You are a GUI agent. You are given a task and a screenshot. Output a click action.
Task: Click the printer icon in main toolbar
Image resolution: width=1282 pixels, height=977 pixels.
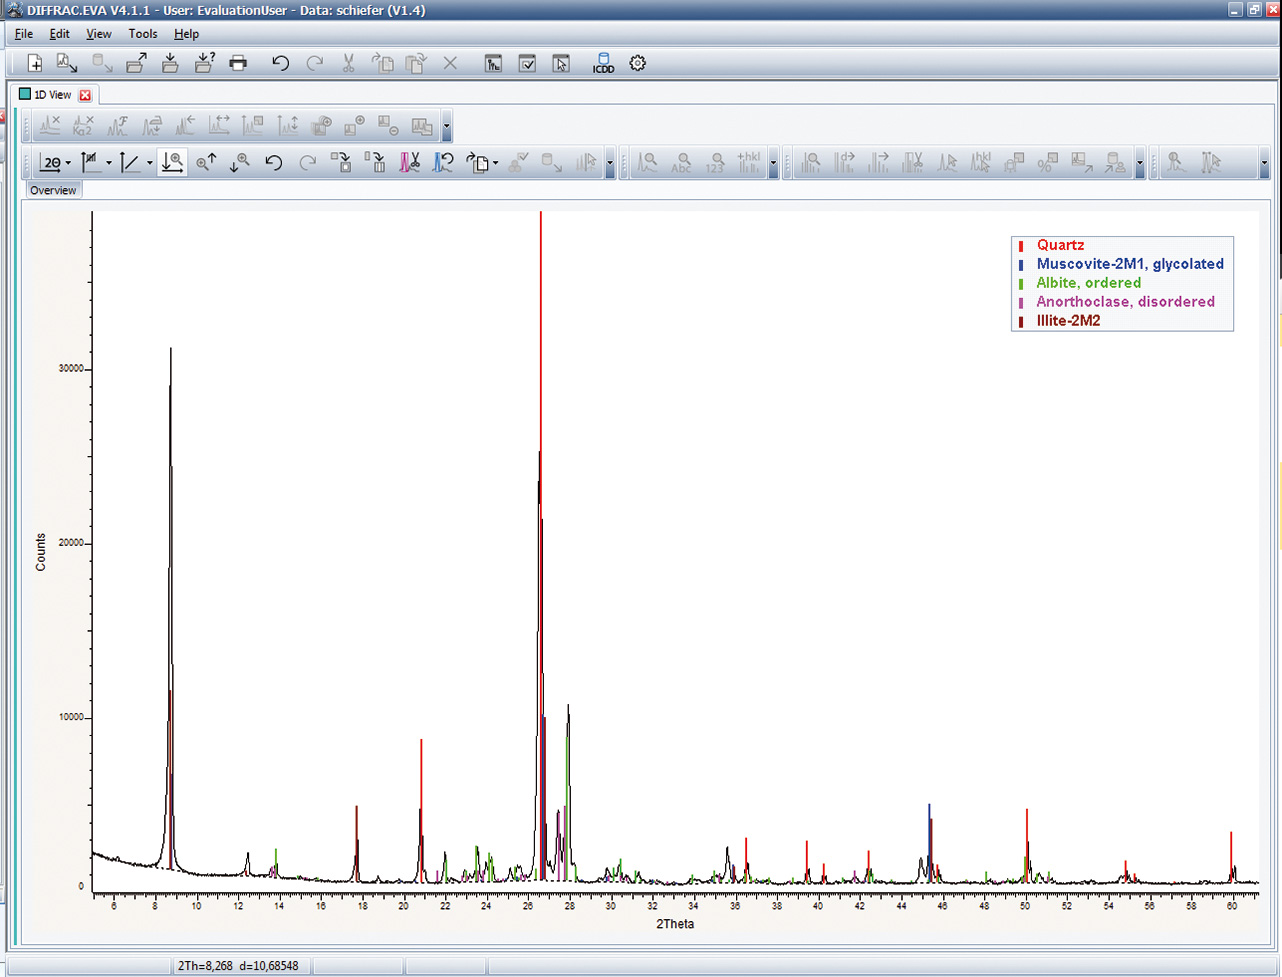238,63
